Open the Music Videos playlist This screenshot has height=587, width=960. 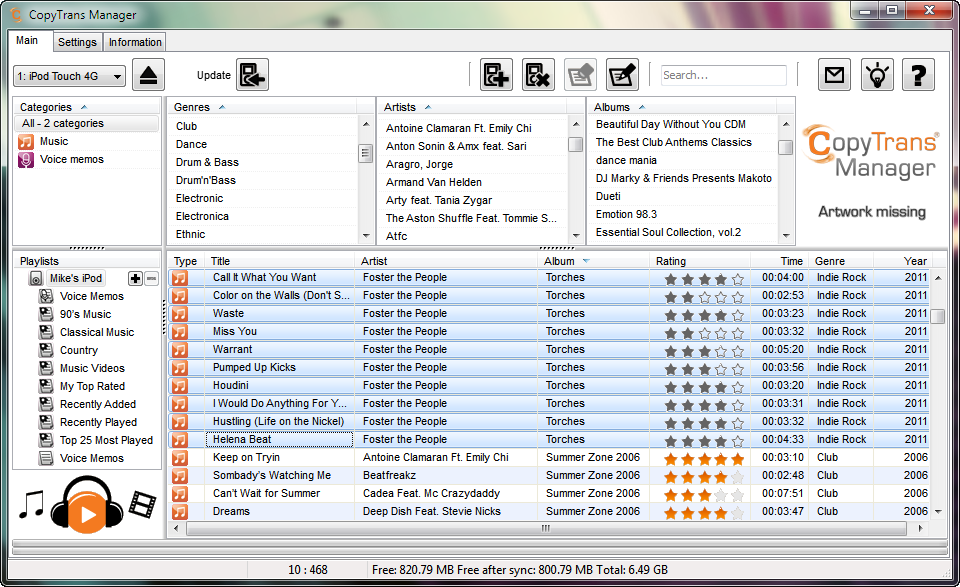[92, 368]
